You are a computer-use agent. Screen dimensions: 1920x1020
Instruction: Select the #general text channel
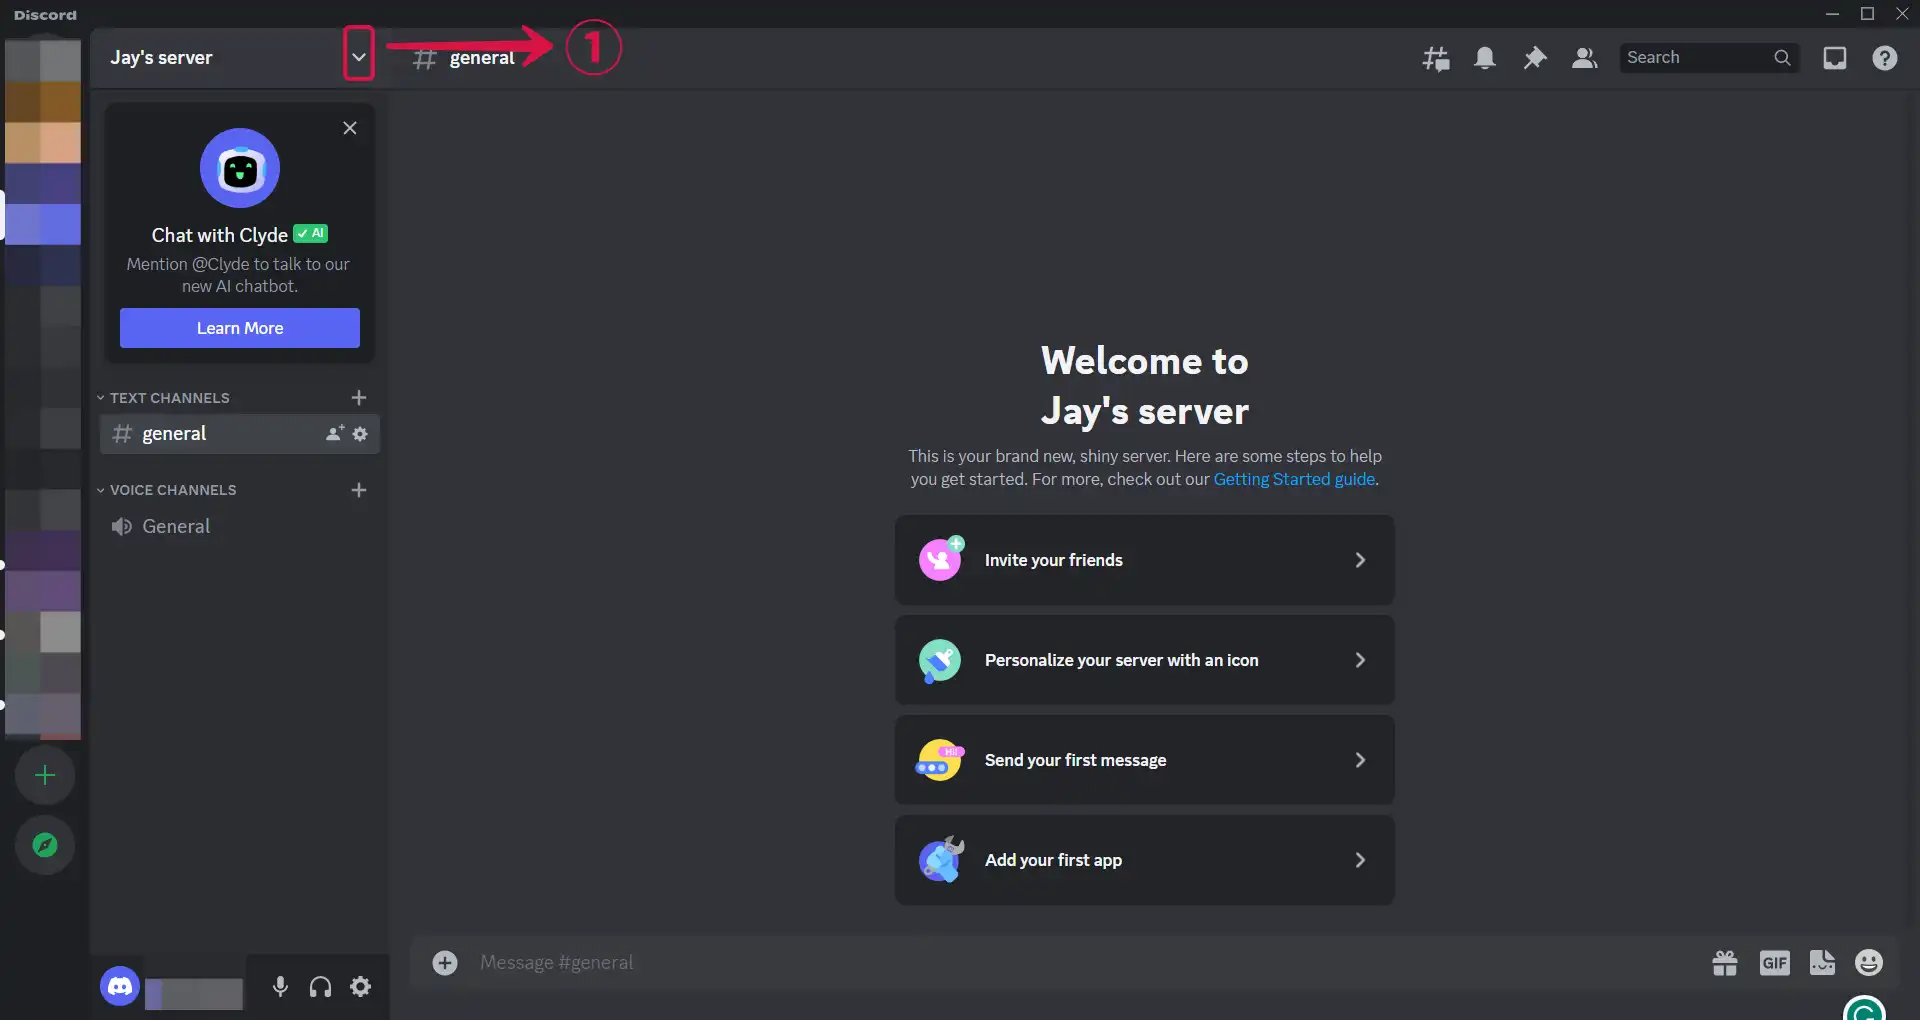(x=240, y=434)
